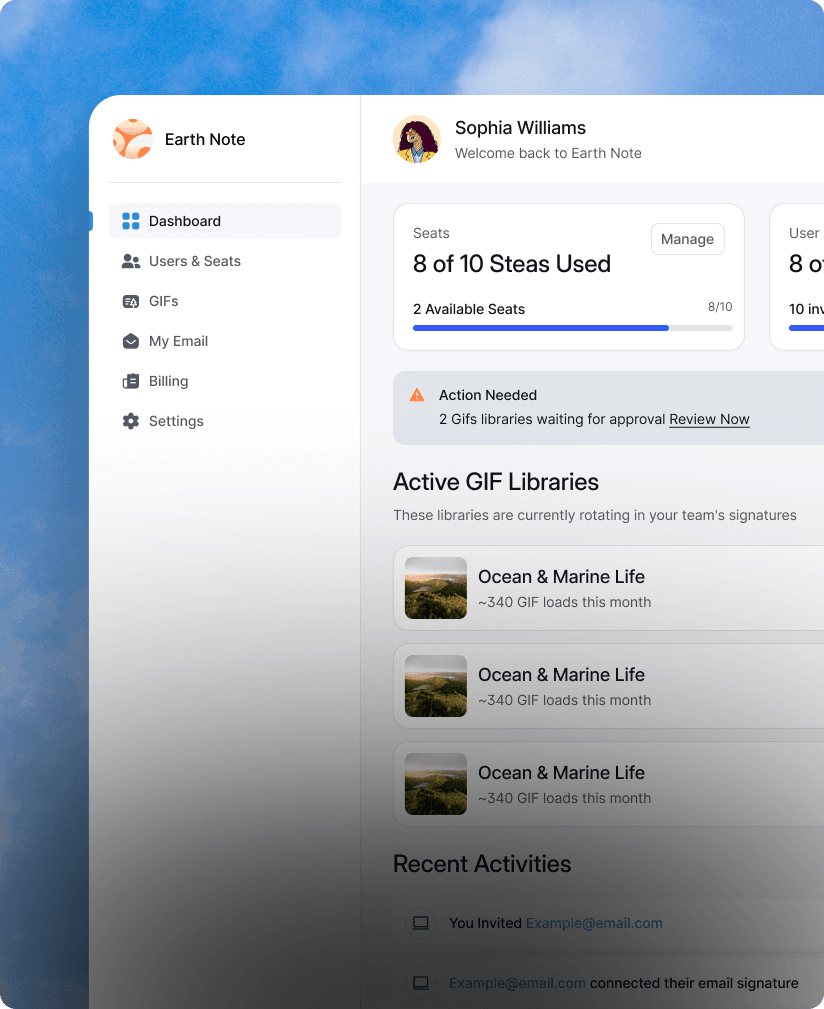The height and width of the screenshot is (1009, 824).
Task: Click the GIFs icon in sidebar
Action: (x=131, y=301)
